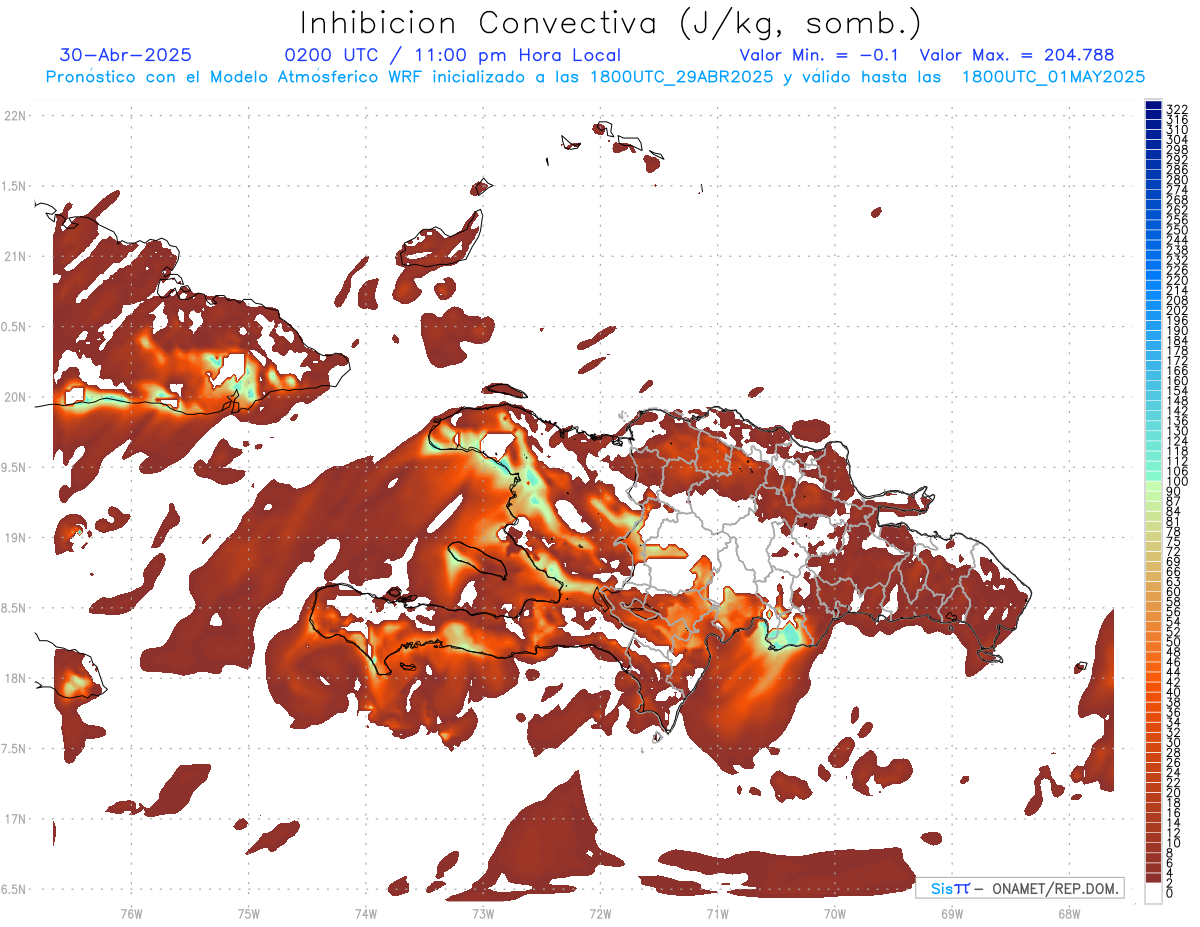This screenshot has height=927, width=1200.
Task: Click the '40' value on the color scale
Action: coord(1173,692)
